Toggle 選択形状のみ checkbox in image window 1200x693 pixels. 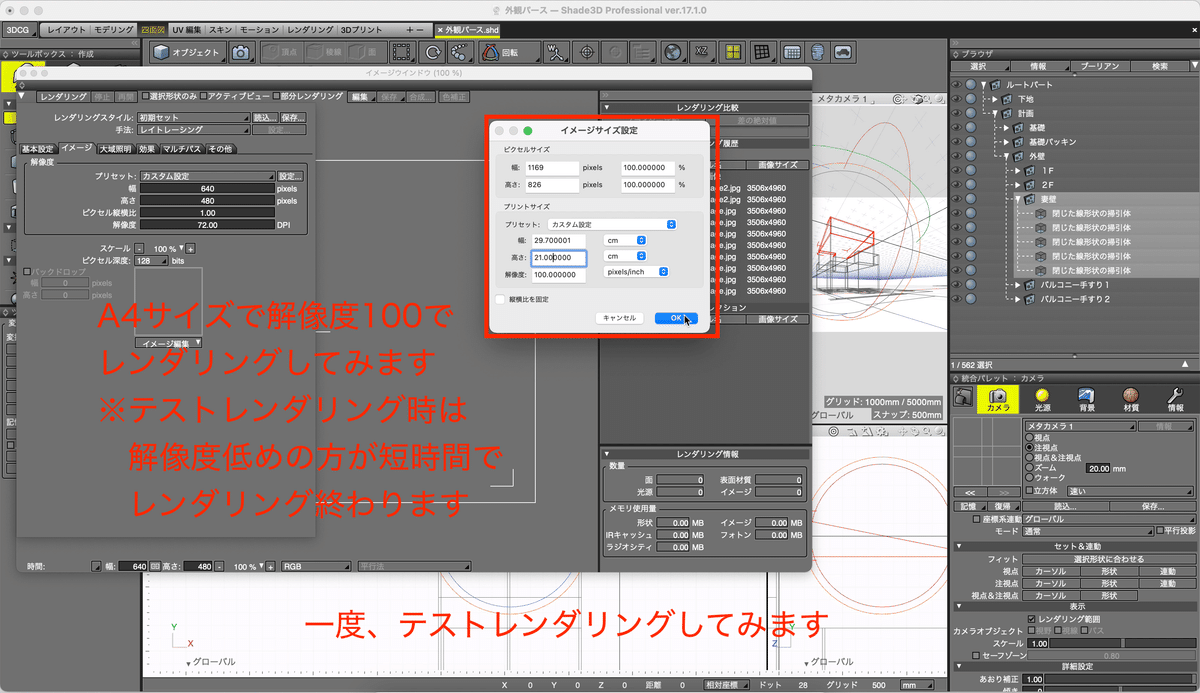click(x=144, y=96)
